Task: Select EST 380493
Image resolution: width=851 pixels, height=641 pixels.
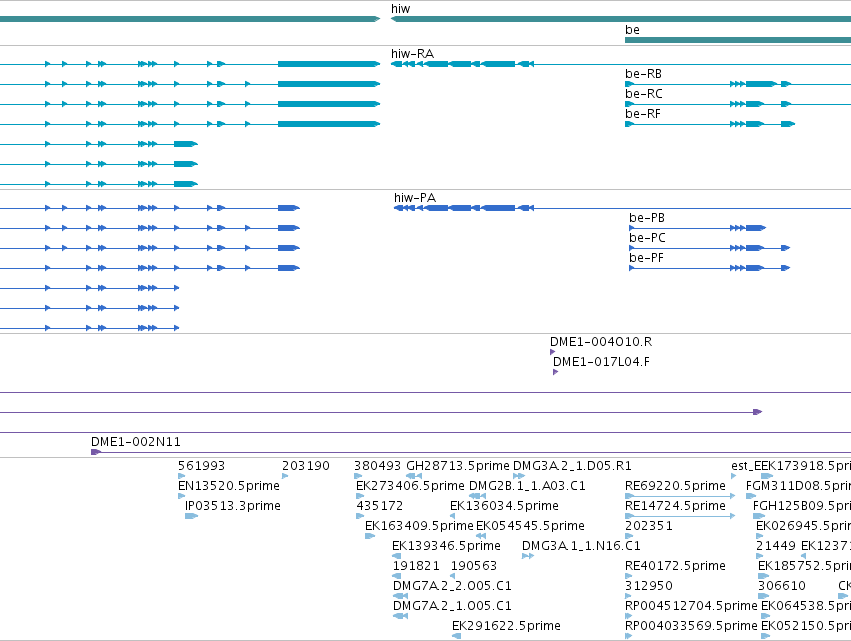Action: point(377,466)
